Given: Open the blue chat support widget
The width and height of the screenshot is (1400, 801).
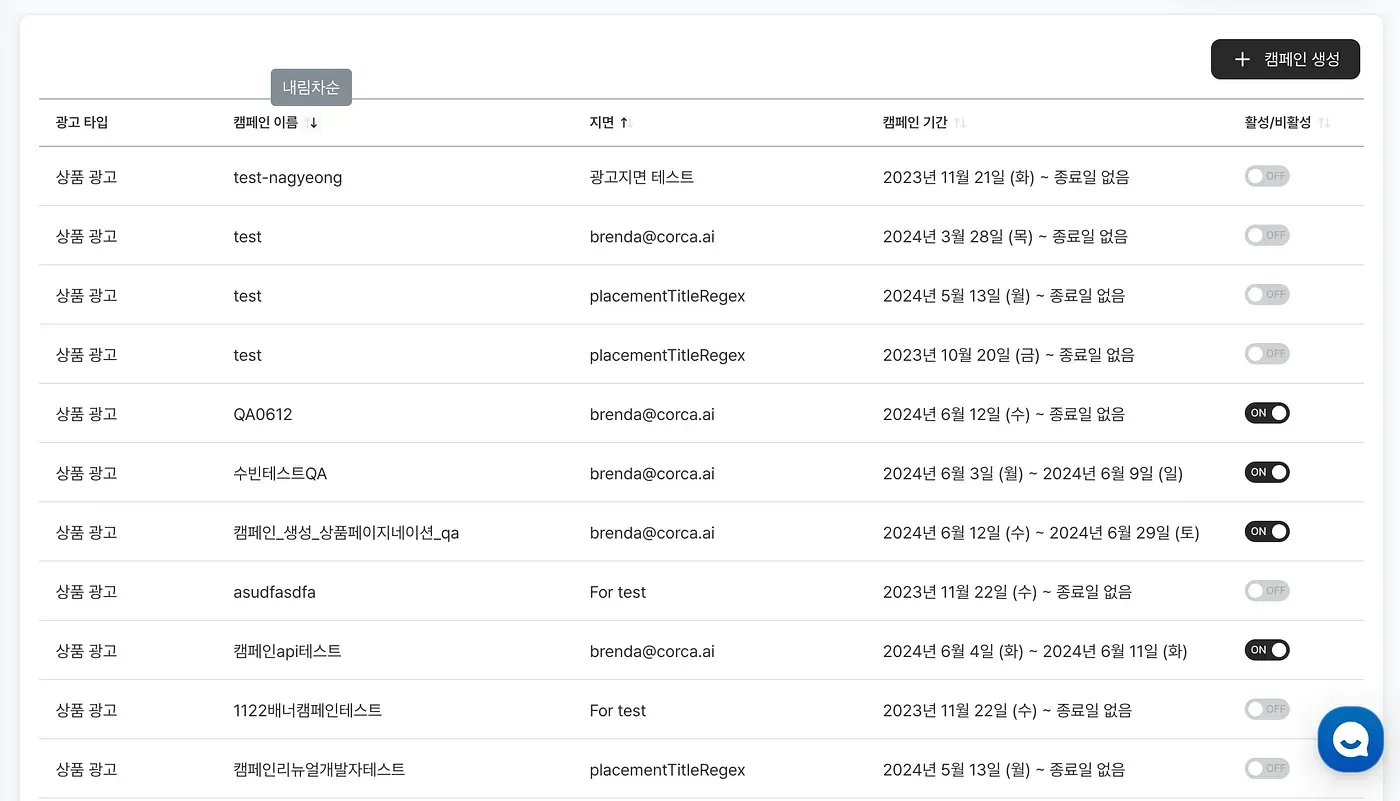Looking at the screenshot, I should [x=1350, y=739].
